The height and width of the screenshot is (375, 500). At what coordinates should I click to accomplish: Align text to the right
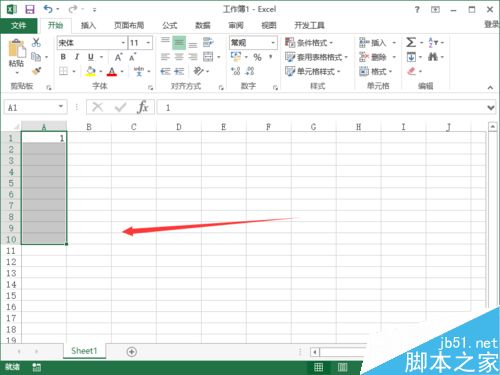193,57
